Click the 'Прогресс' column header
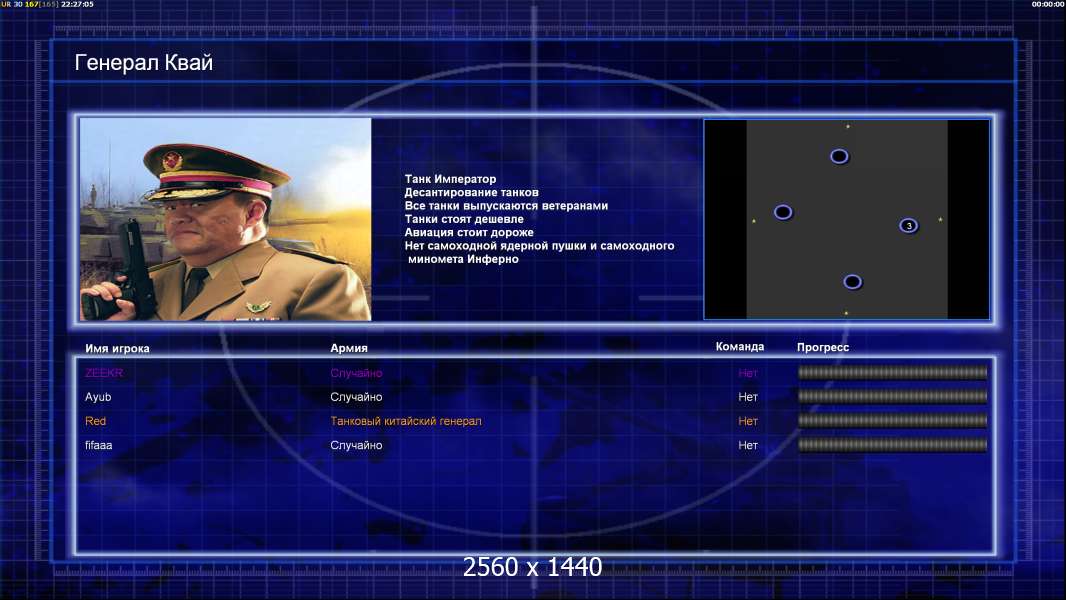 click(823, 347)
